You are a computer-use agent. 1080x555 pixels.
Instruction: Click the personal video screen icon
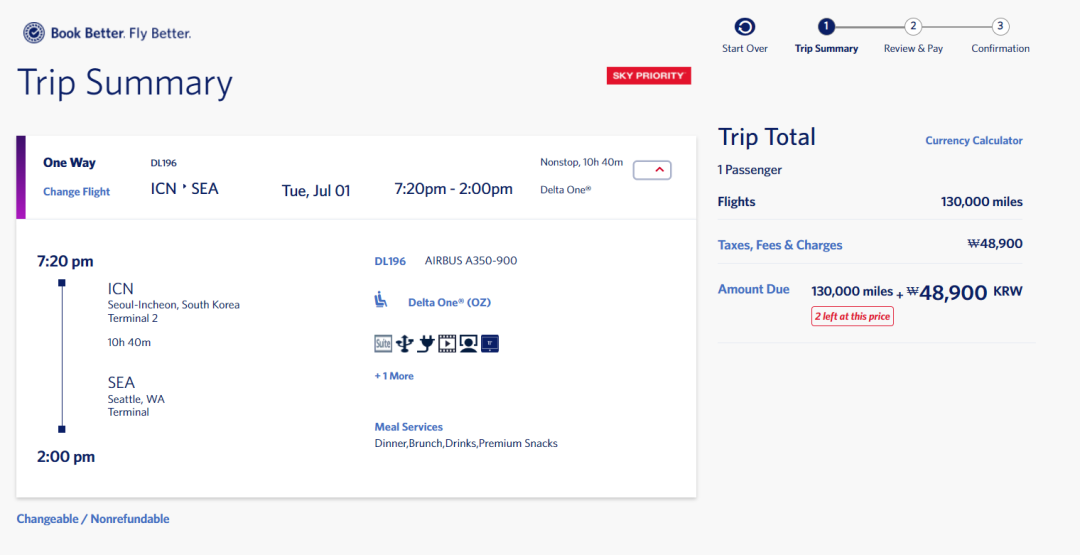467,344
